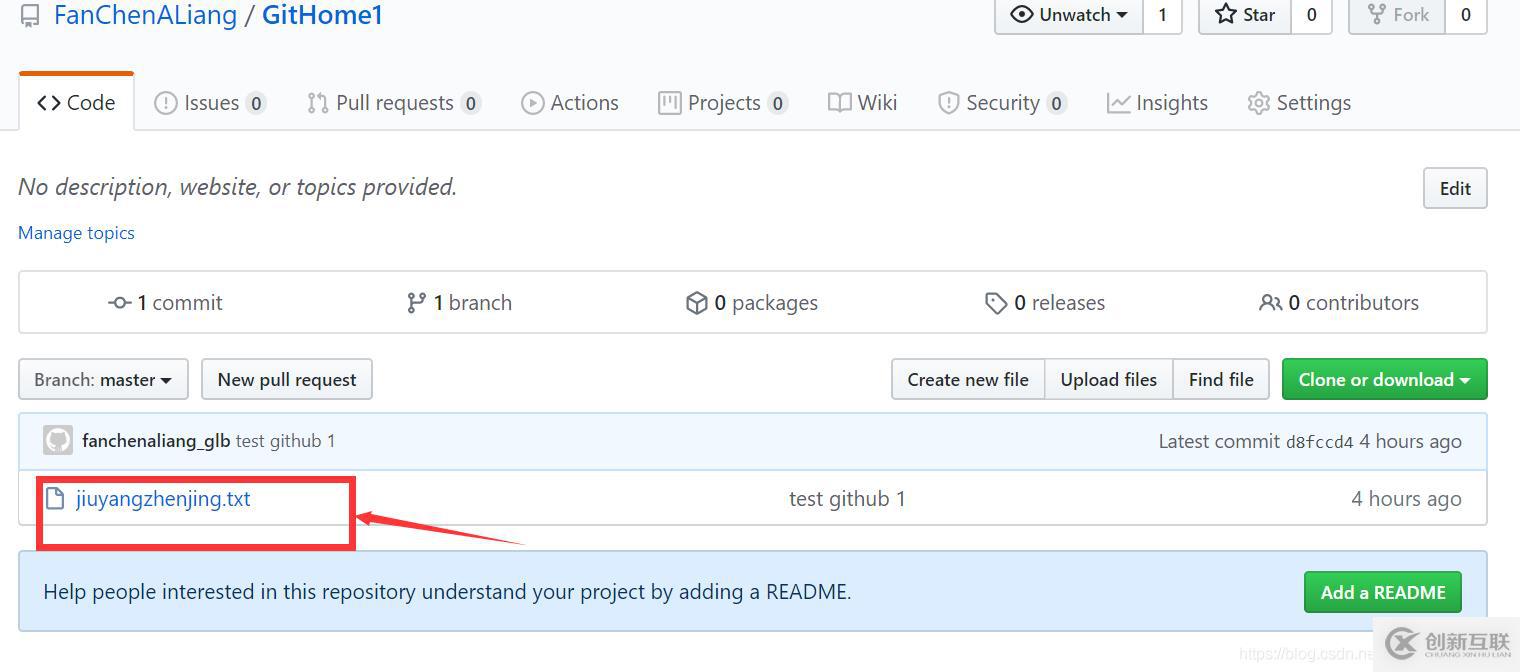Open the jiuyangzhenjing.txt file link
1520x672 pixels.
tap(163, 499)
